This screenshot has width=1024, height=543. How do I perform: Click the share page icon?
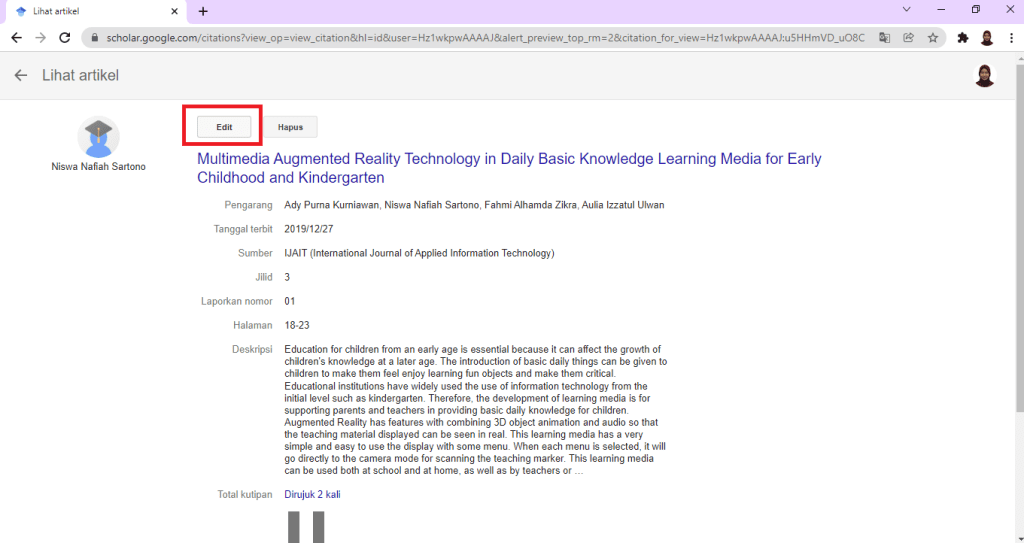(908, 38)
